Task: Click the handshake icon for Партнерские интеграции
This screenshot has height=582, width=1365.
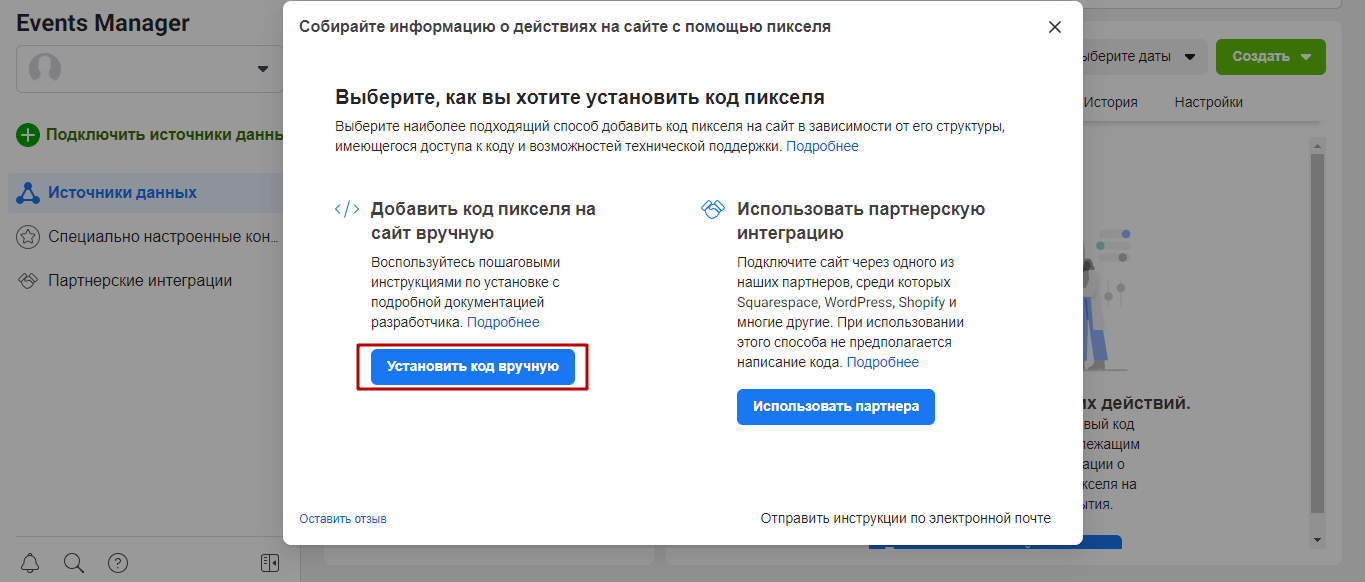Action: point(28,281)
